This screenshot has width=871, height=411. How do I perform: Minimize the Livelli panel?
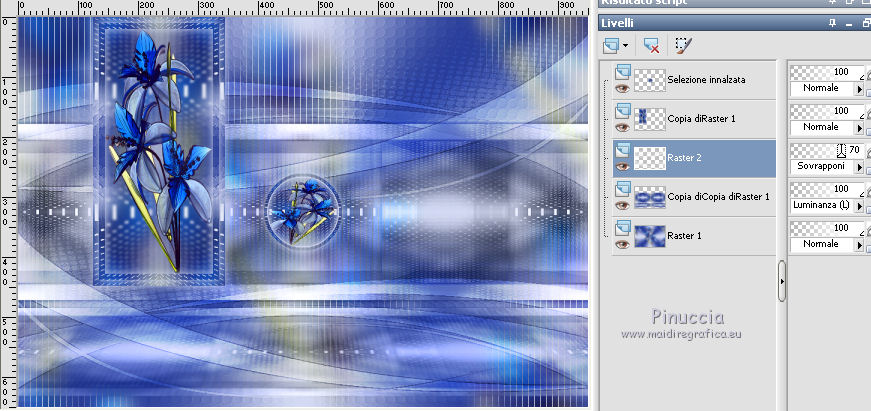click(849, 24)
